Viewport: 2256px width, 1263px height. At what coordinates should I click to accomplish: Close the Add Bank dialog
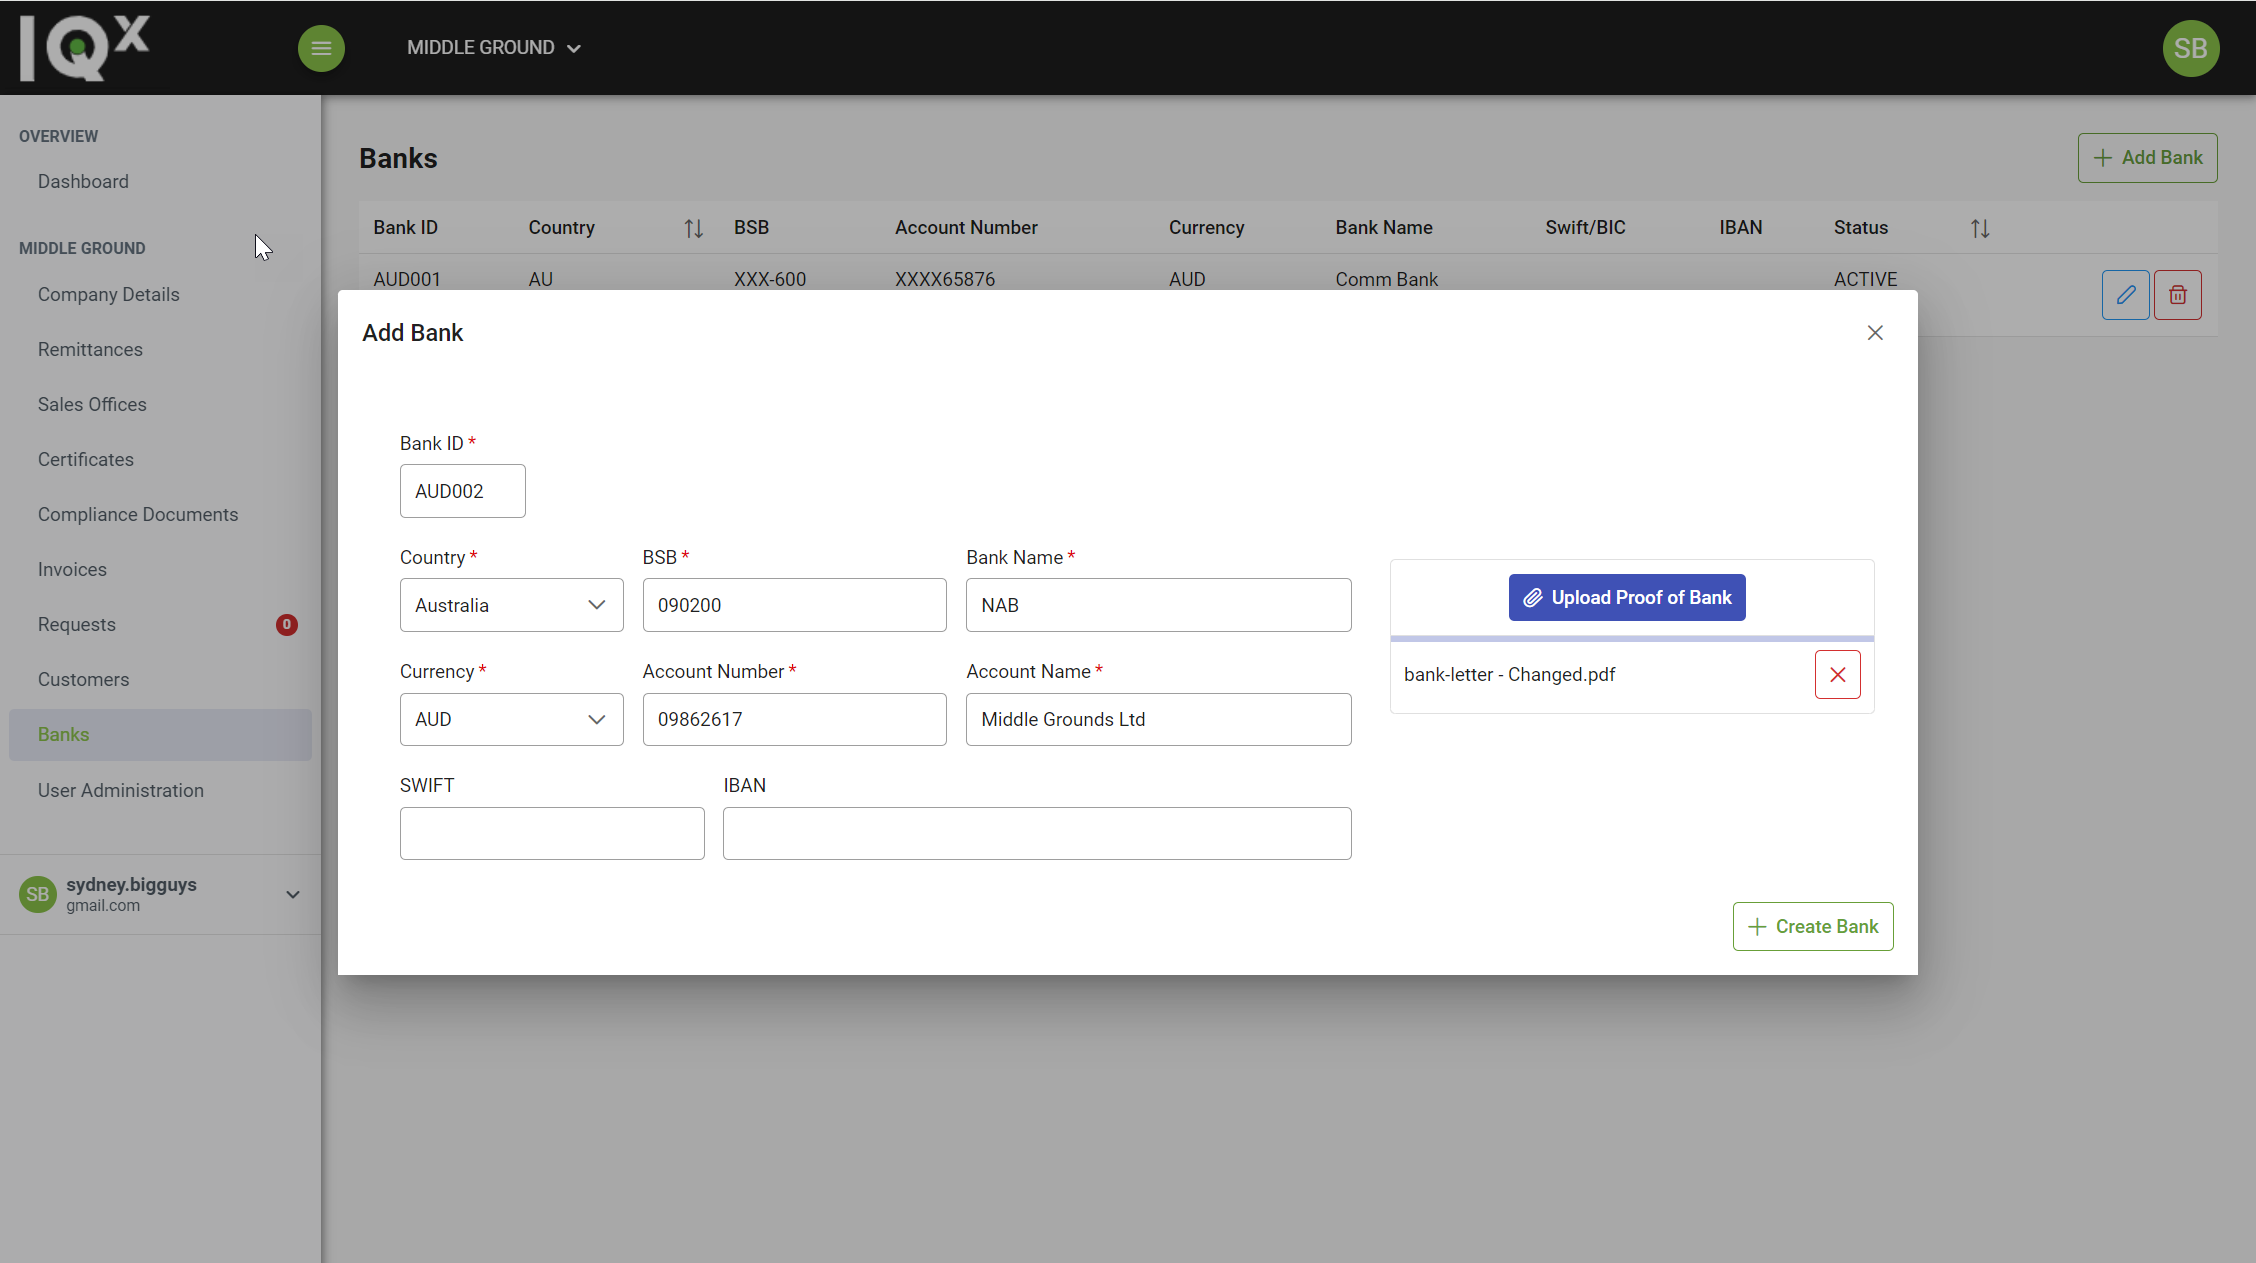click(x=1875, y=332)
